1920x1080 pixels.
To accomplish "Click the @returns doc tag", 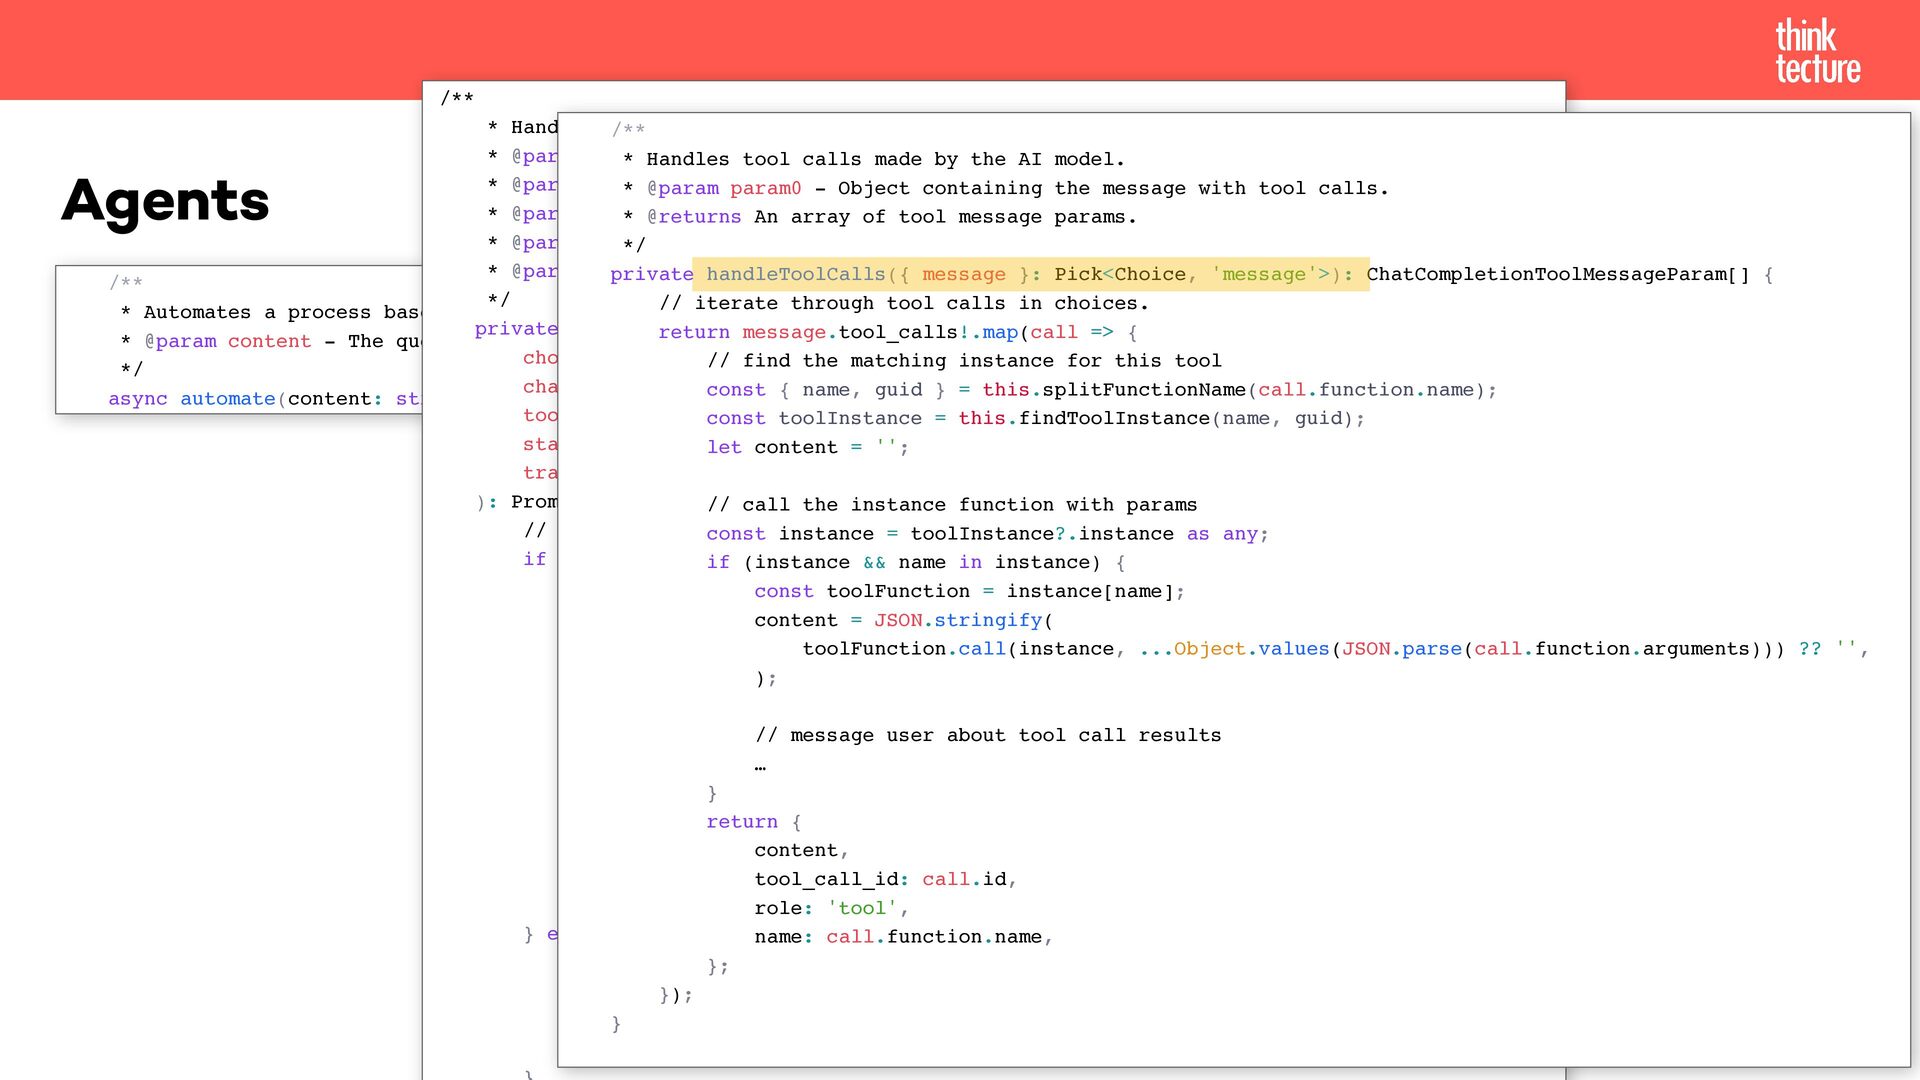I will click(x=693, y=217).
